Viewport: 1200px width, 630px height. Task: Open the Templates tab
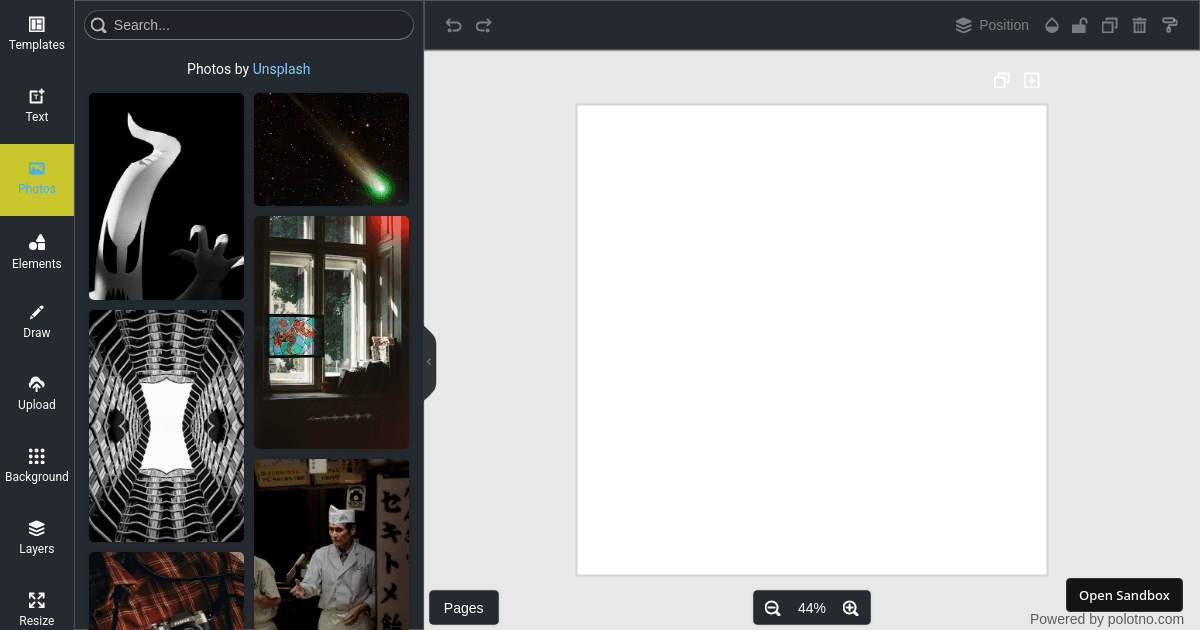[37, 34]
